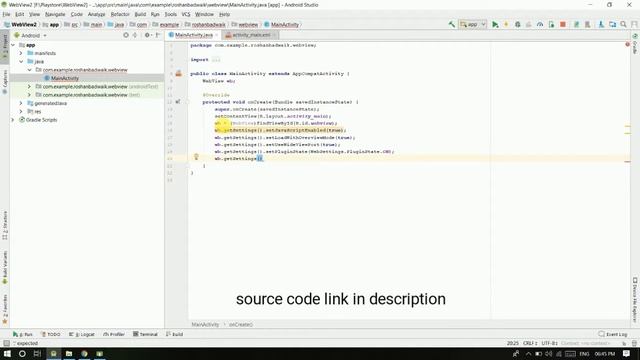Collapse the app module node
This screenshot has height=360, width=640.
13,45
